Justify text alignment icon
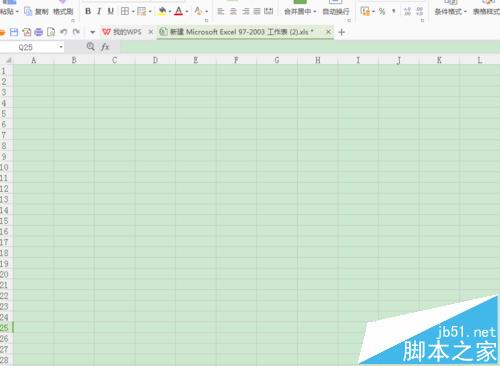500x366 pixels. click(x=257, y=12)
